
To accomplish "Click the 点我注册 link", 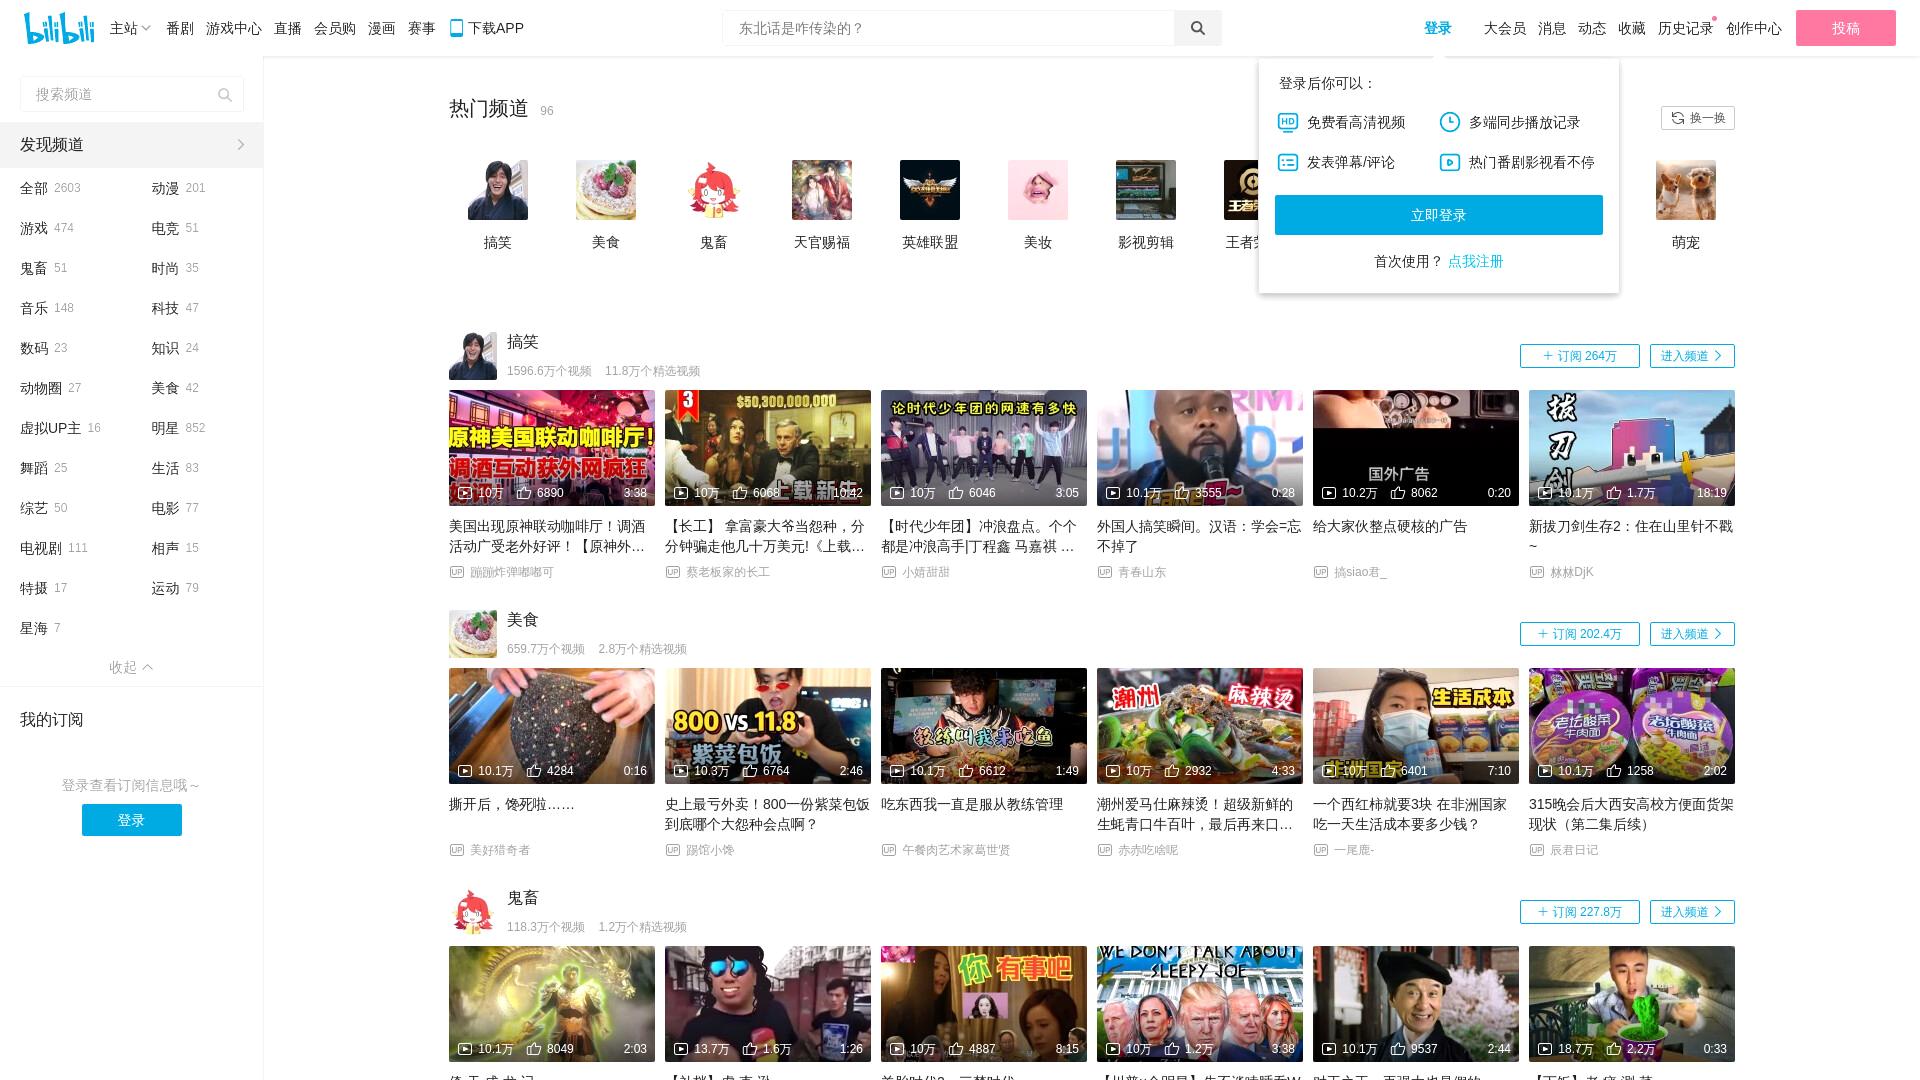I will pos(1476,261).
